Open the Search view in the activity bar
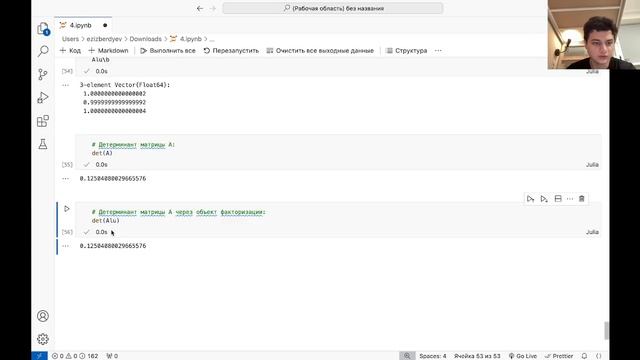 click(x=43, y=51)
